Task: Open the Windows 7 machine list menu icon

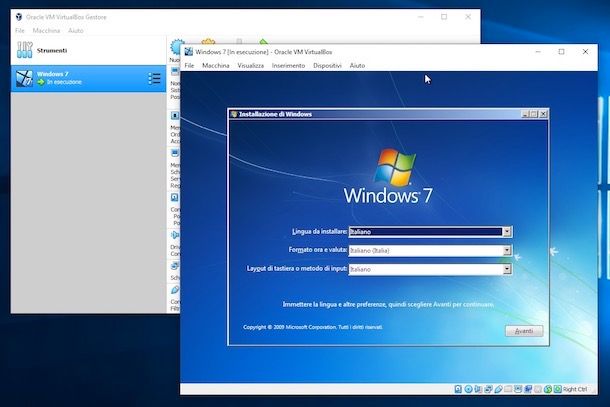Action: 154,79
